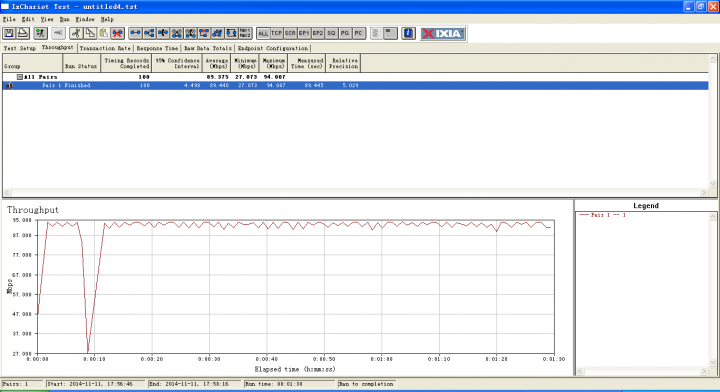Switch to the Test Setup tab
The width and height of the screenshot is (720, 392).
[19, 48]
